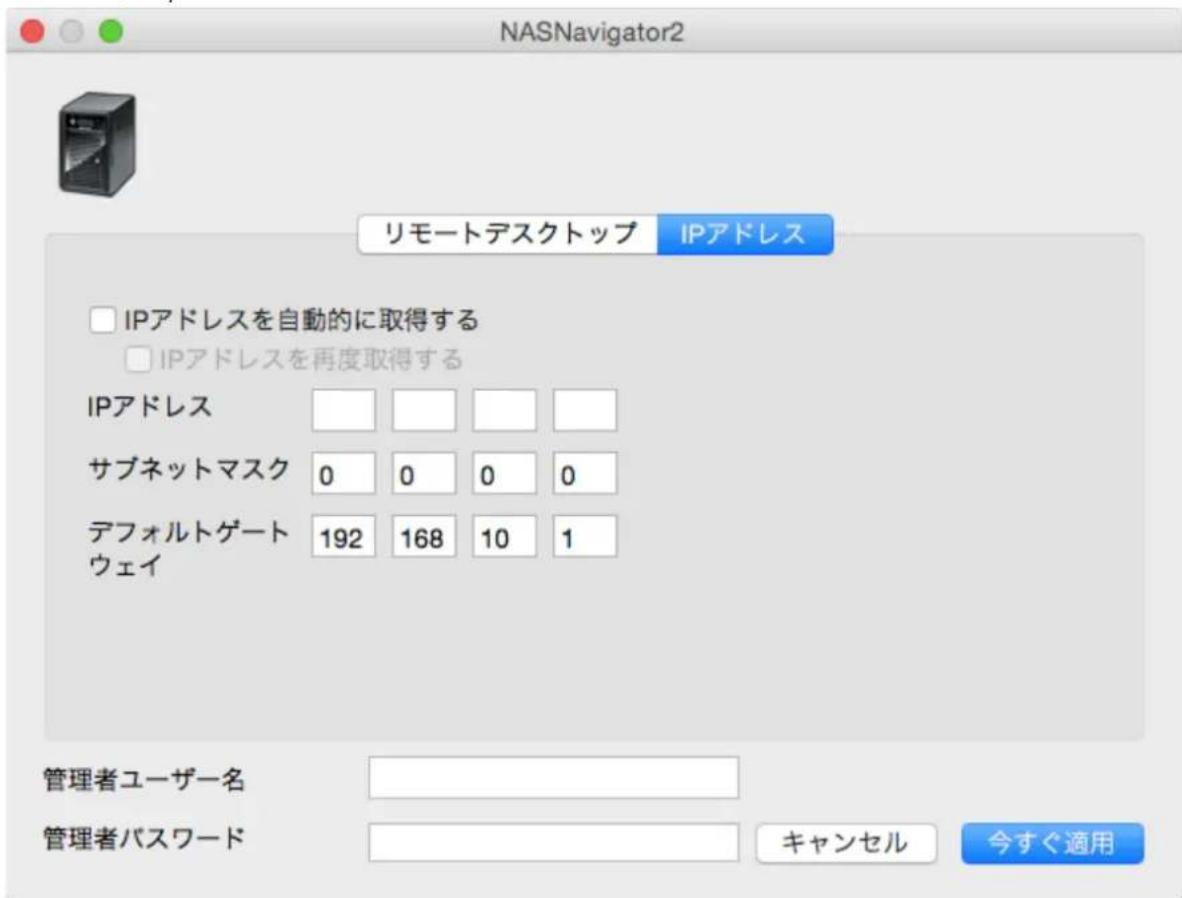
Task: Apply settings with 今すぐ適用 button
Action: (x=1052, y=842)
